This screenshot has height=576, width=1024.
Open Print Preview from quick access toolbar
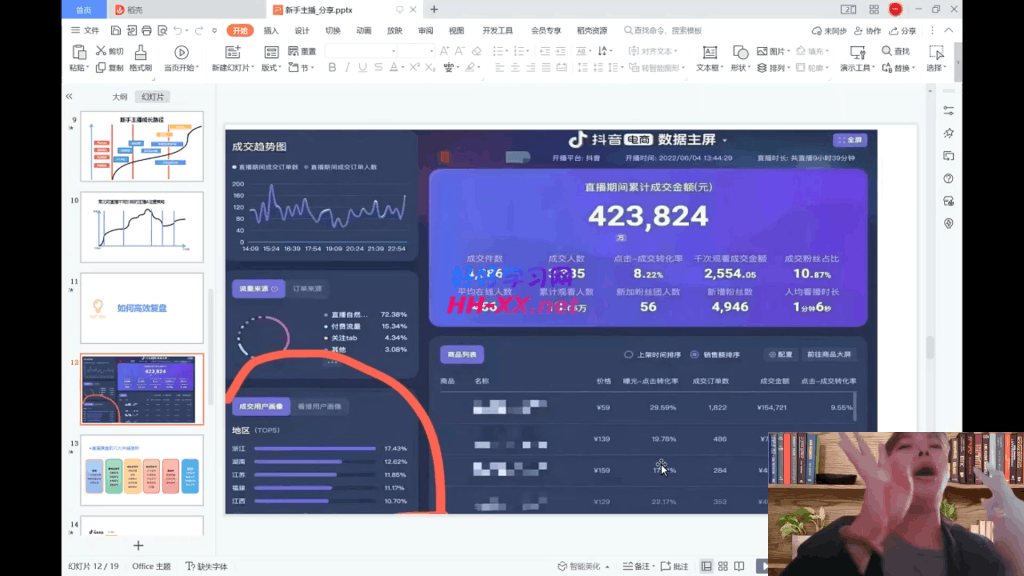(162, 31)
